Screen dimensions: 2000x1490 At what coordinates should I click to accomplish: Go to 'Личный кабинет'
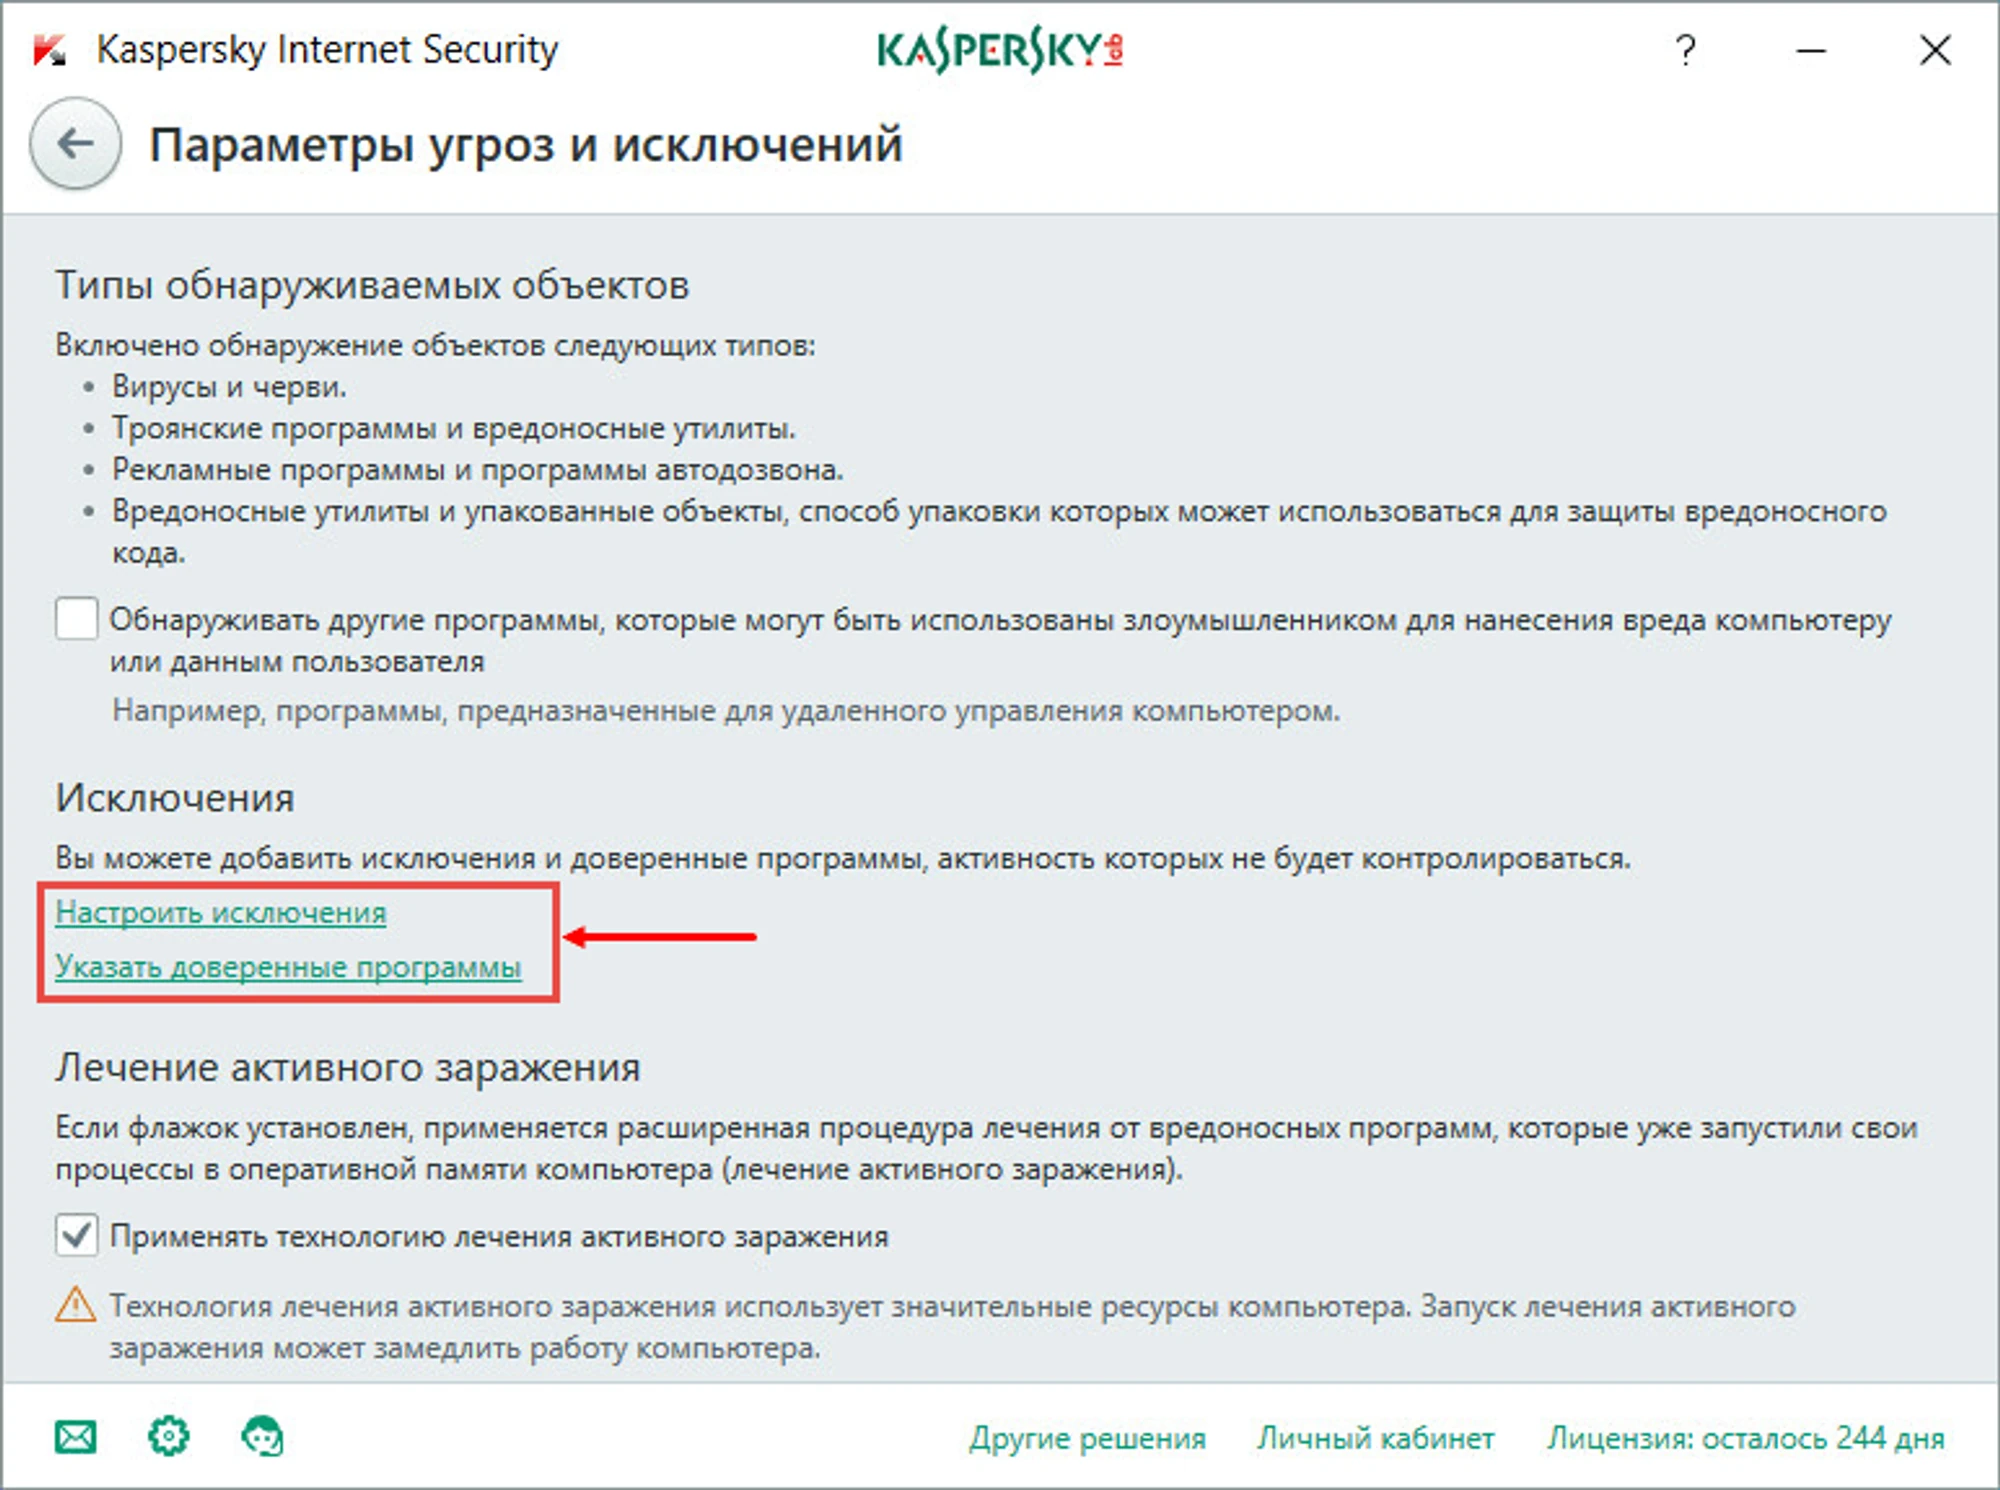[1375, 1438]
